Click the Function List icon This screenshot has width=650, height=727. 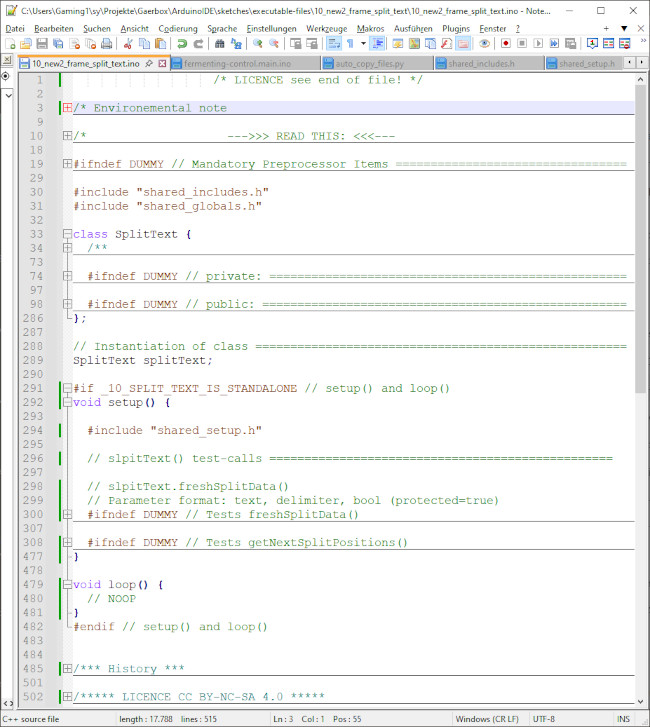click(x=446, y=44)
